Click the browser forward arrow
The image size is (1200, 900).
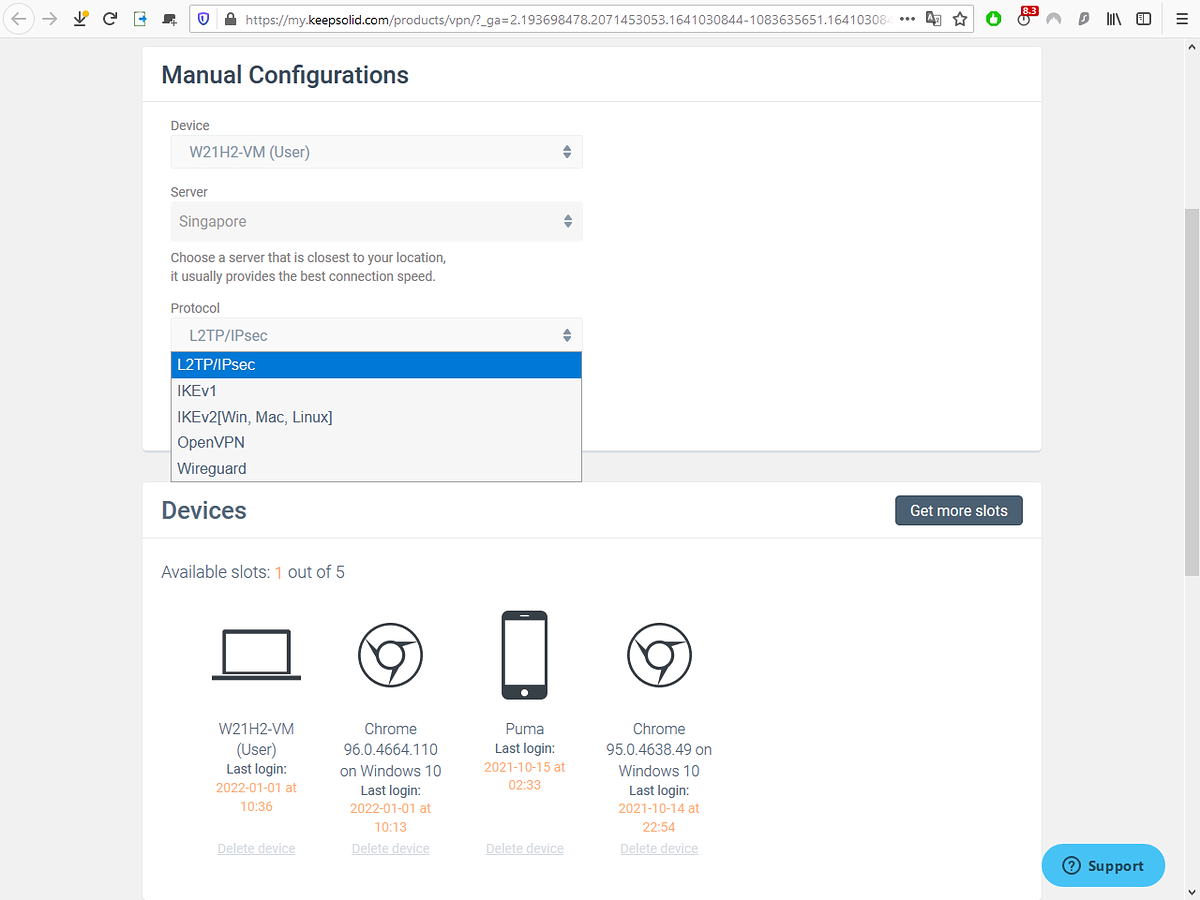(x=49, y=18)
